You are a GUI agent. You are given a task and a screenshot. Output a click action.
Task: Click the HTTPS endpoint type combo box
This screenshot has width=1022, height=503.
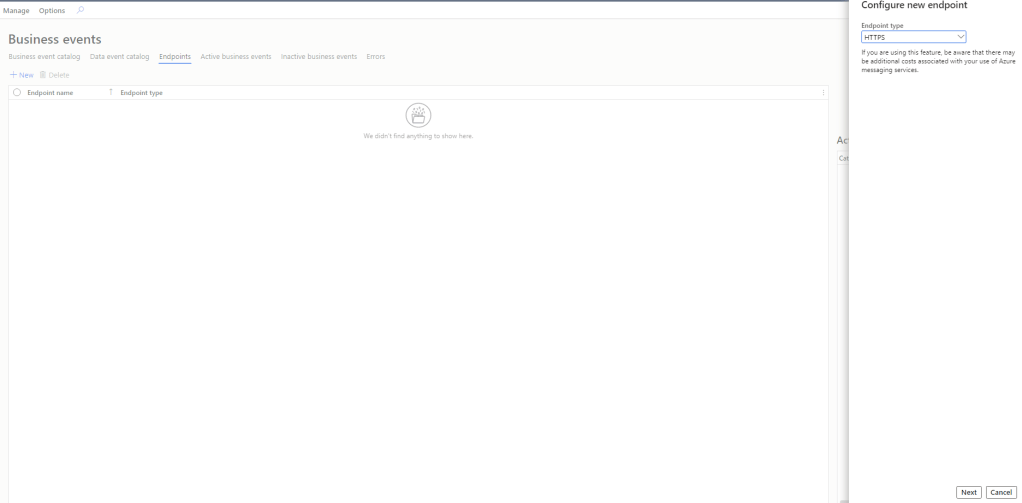click(907, 38)
